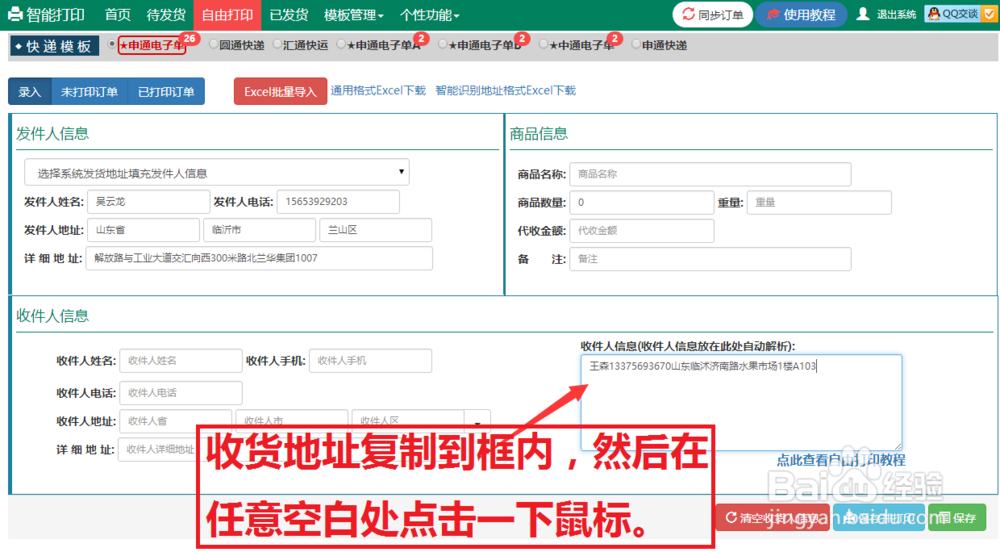
Task: Go to the 首页 nav item
Action: pyautogui.click(x=117, y=15)
